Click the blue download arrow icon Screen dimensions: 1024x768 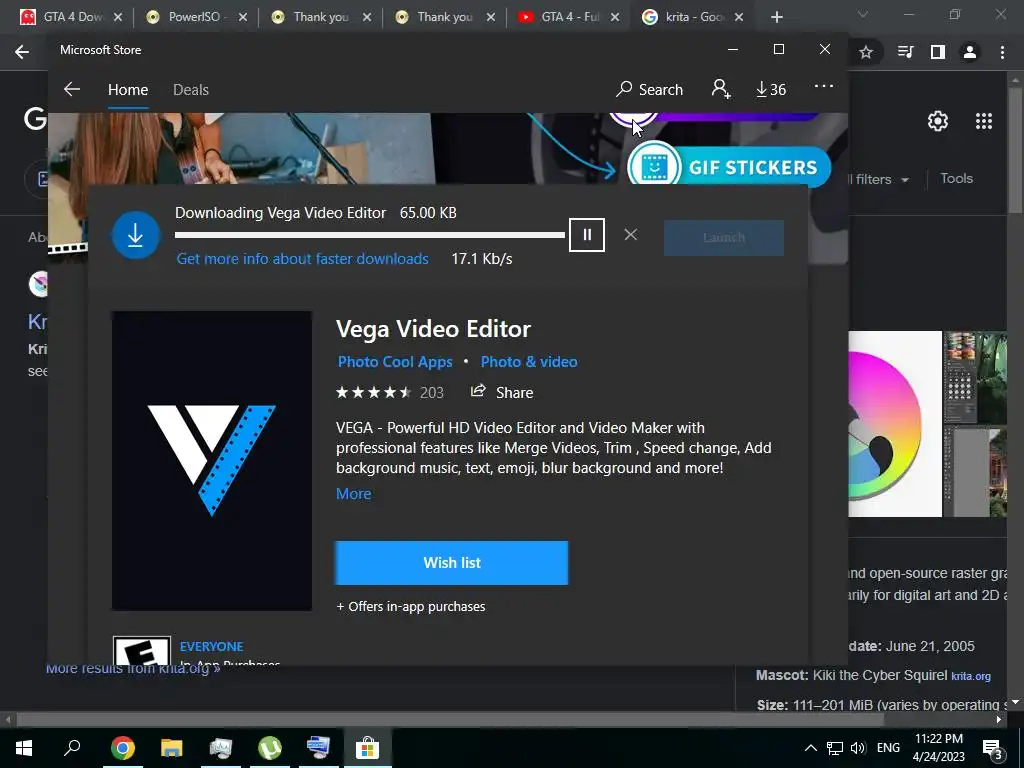[135, 235]
